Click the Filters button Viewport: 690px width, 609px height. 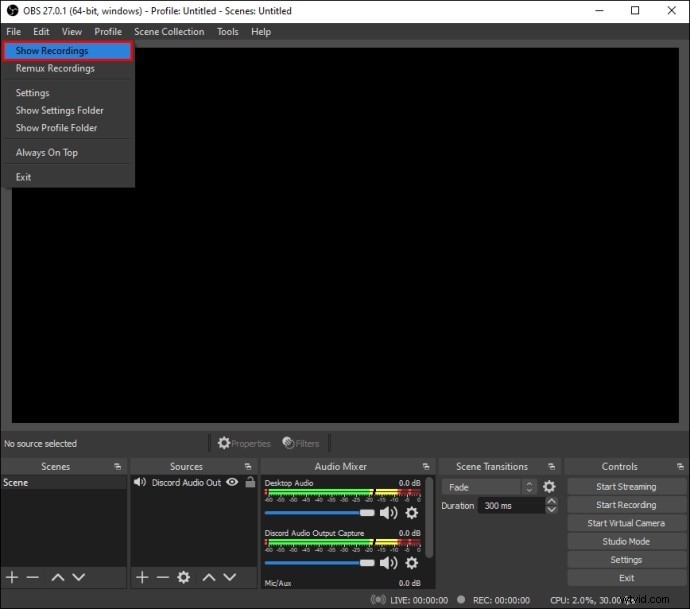click(301, 443)
